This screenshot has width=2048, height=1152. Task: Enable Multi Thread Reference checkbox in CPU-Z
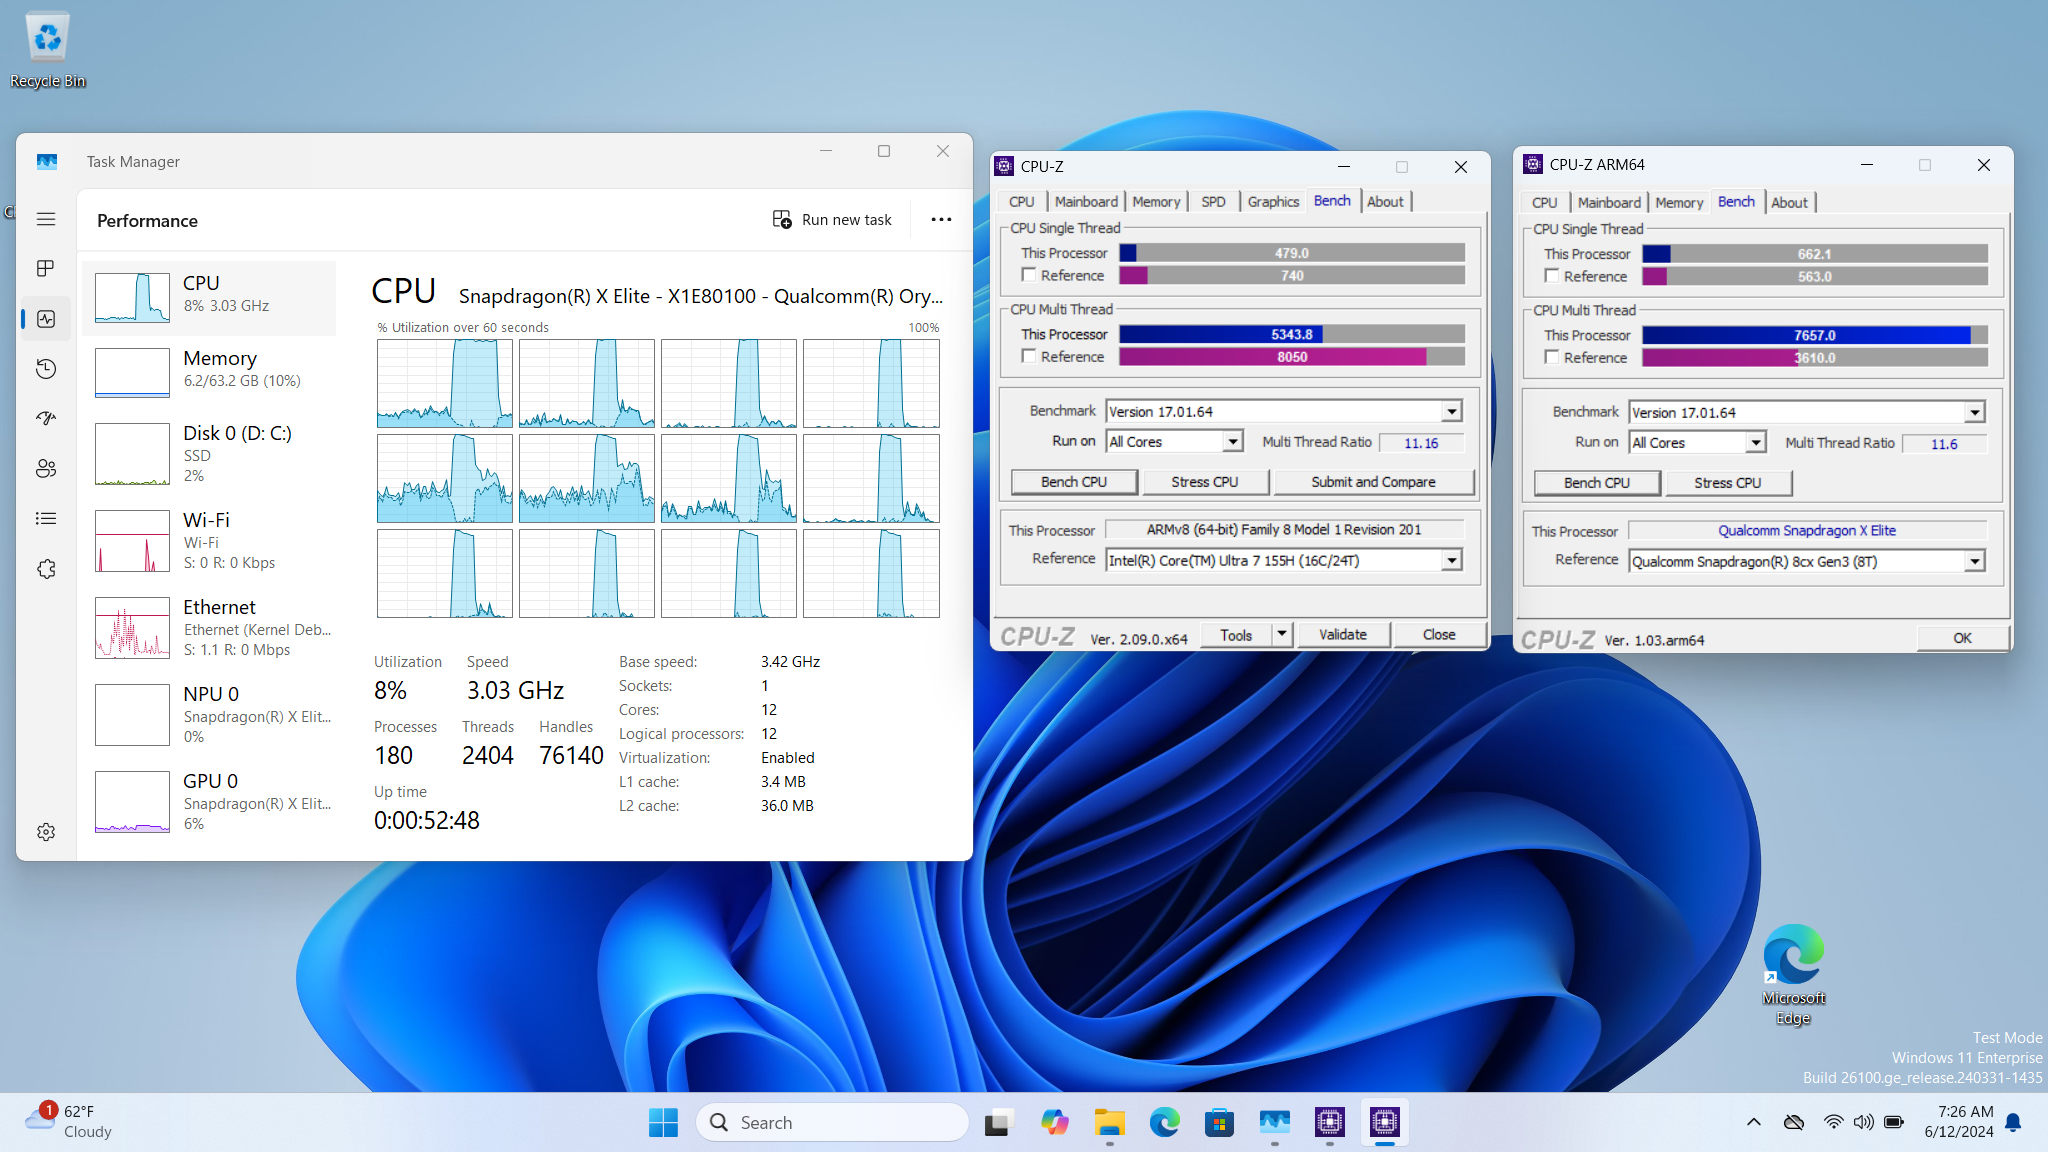(1028, 356)
